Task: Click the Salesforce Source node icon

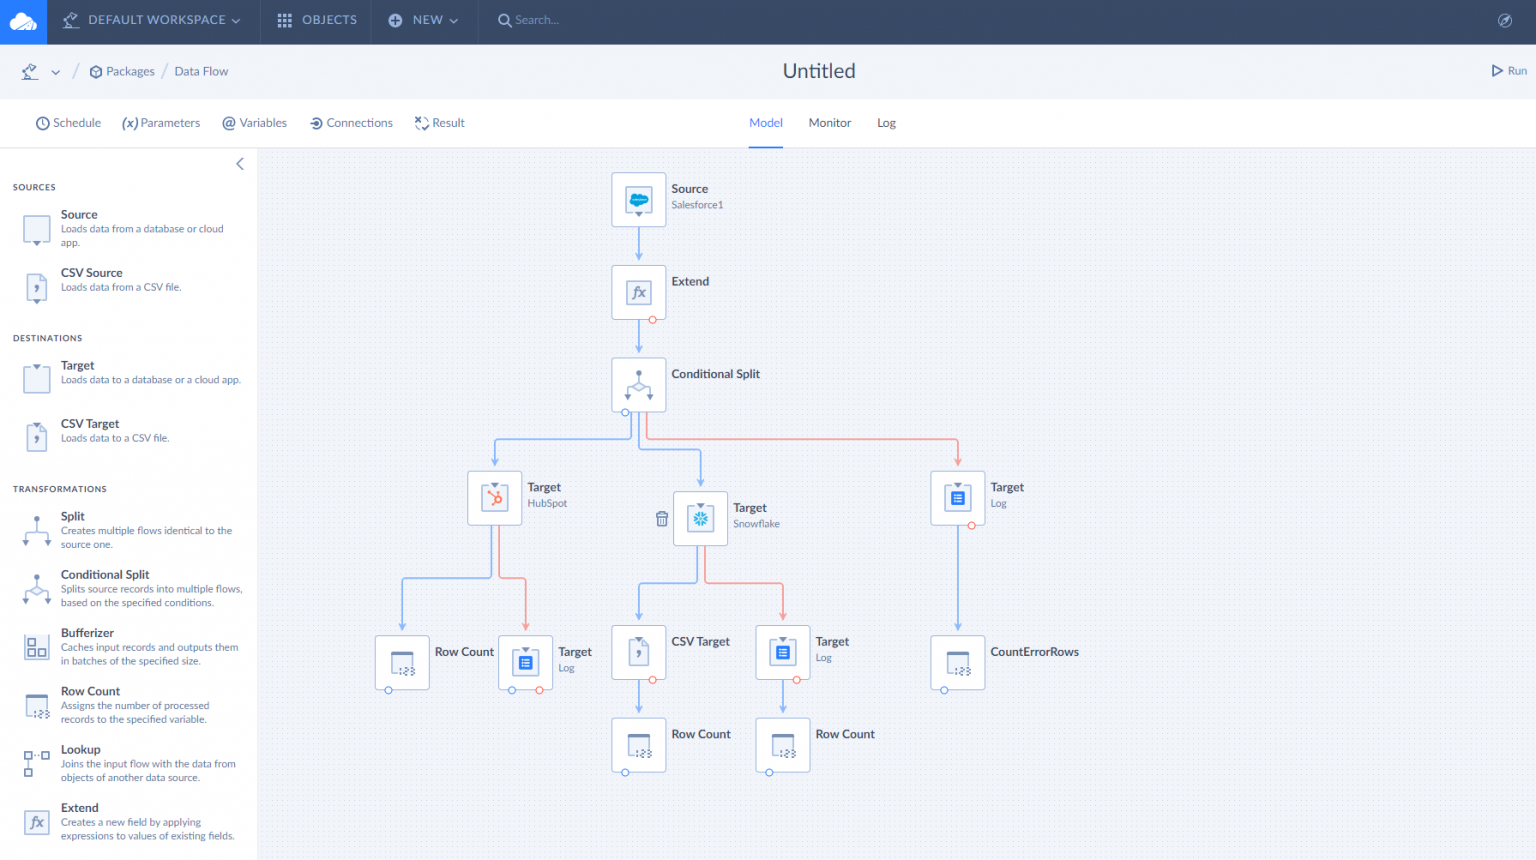Action: [x=638, y=200]
